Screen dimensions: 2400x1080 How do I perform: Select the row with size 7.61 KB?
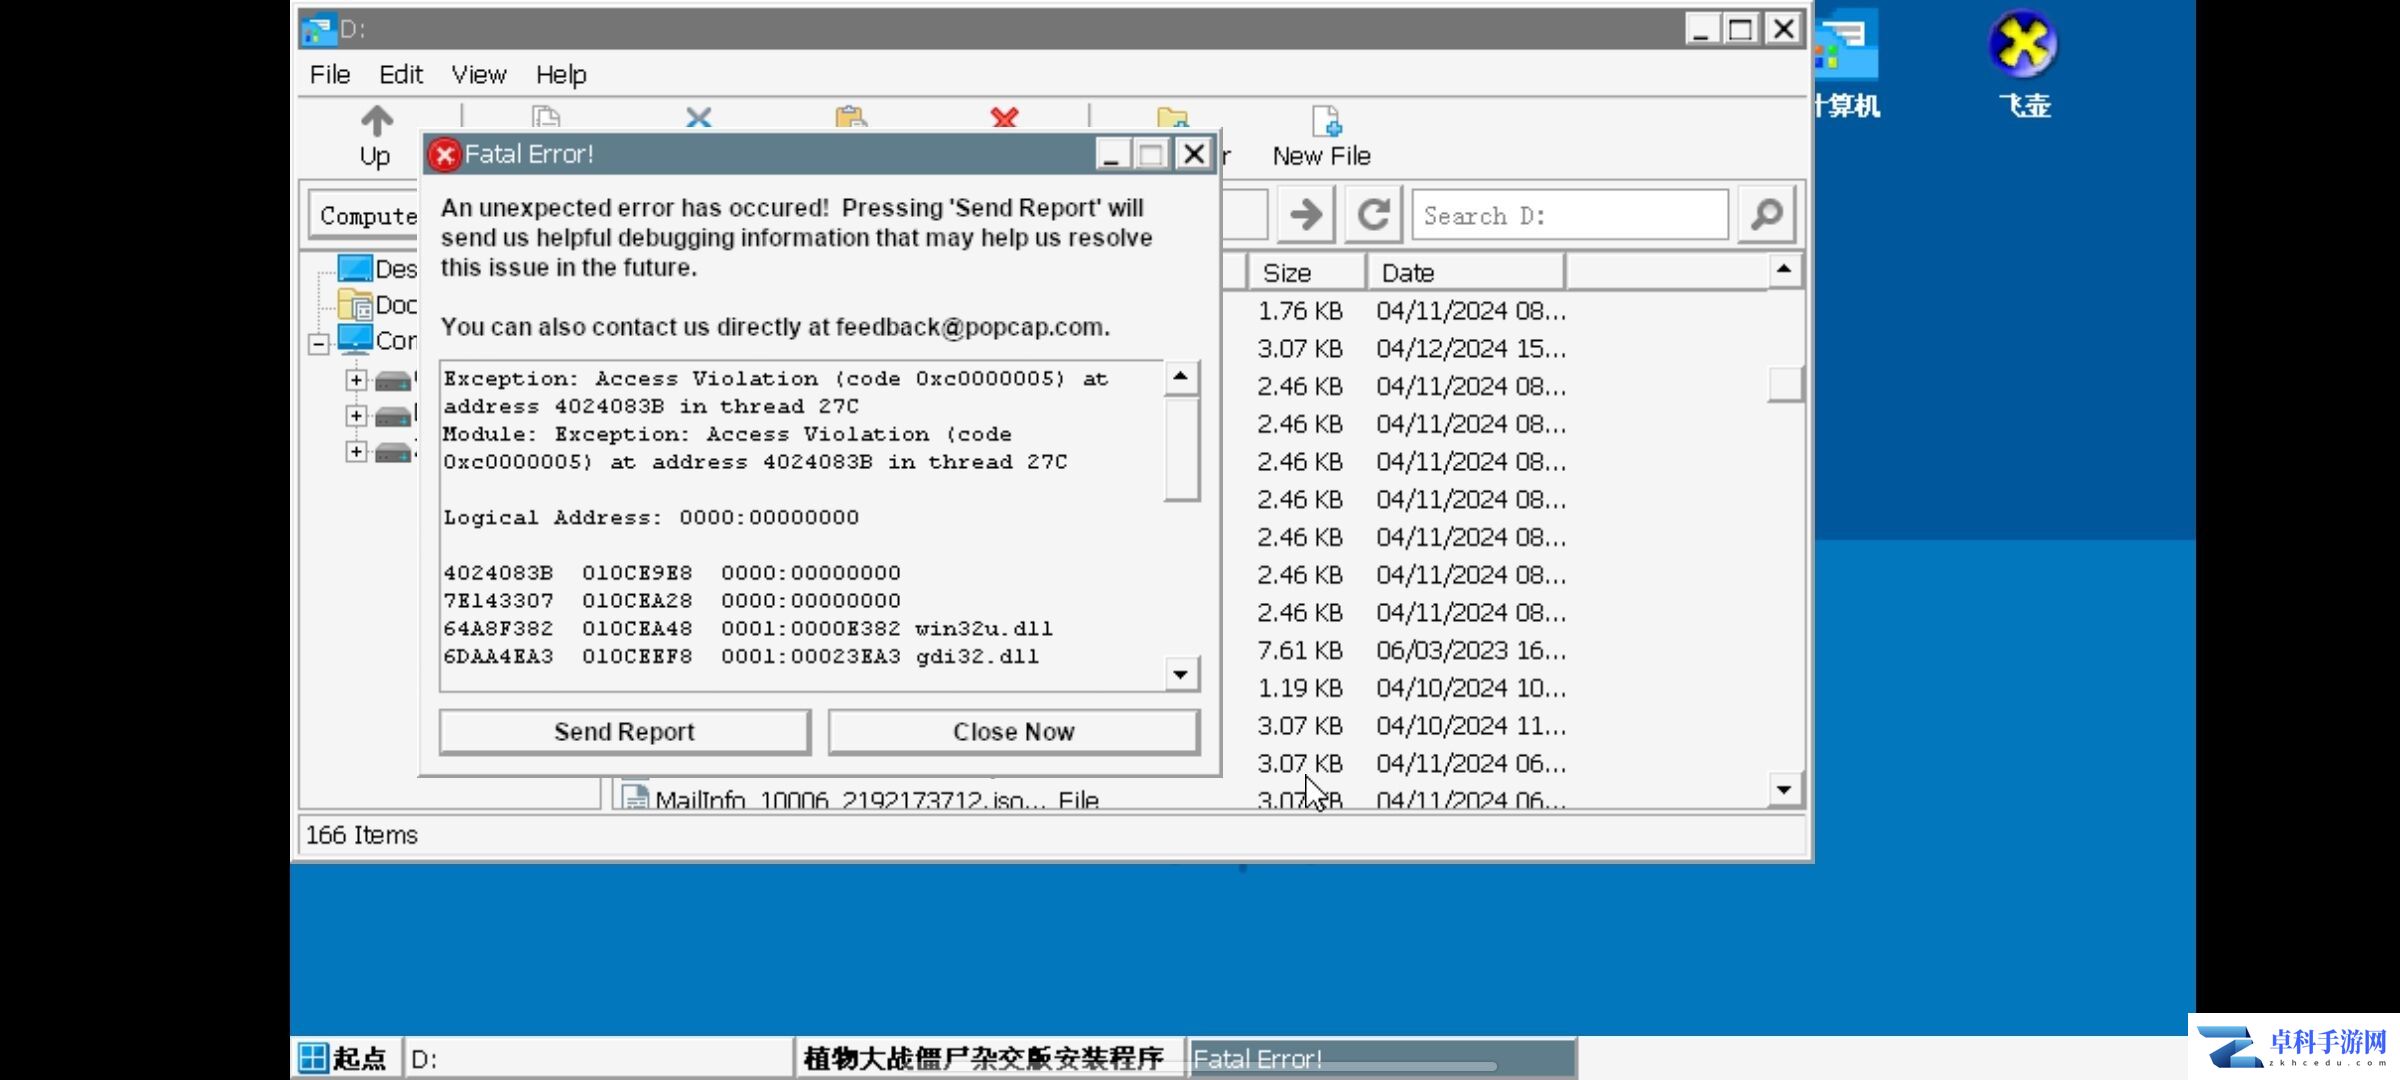1300,651
